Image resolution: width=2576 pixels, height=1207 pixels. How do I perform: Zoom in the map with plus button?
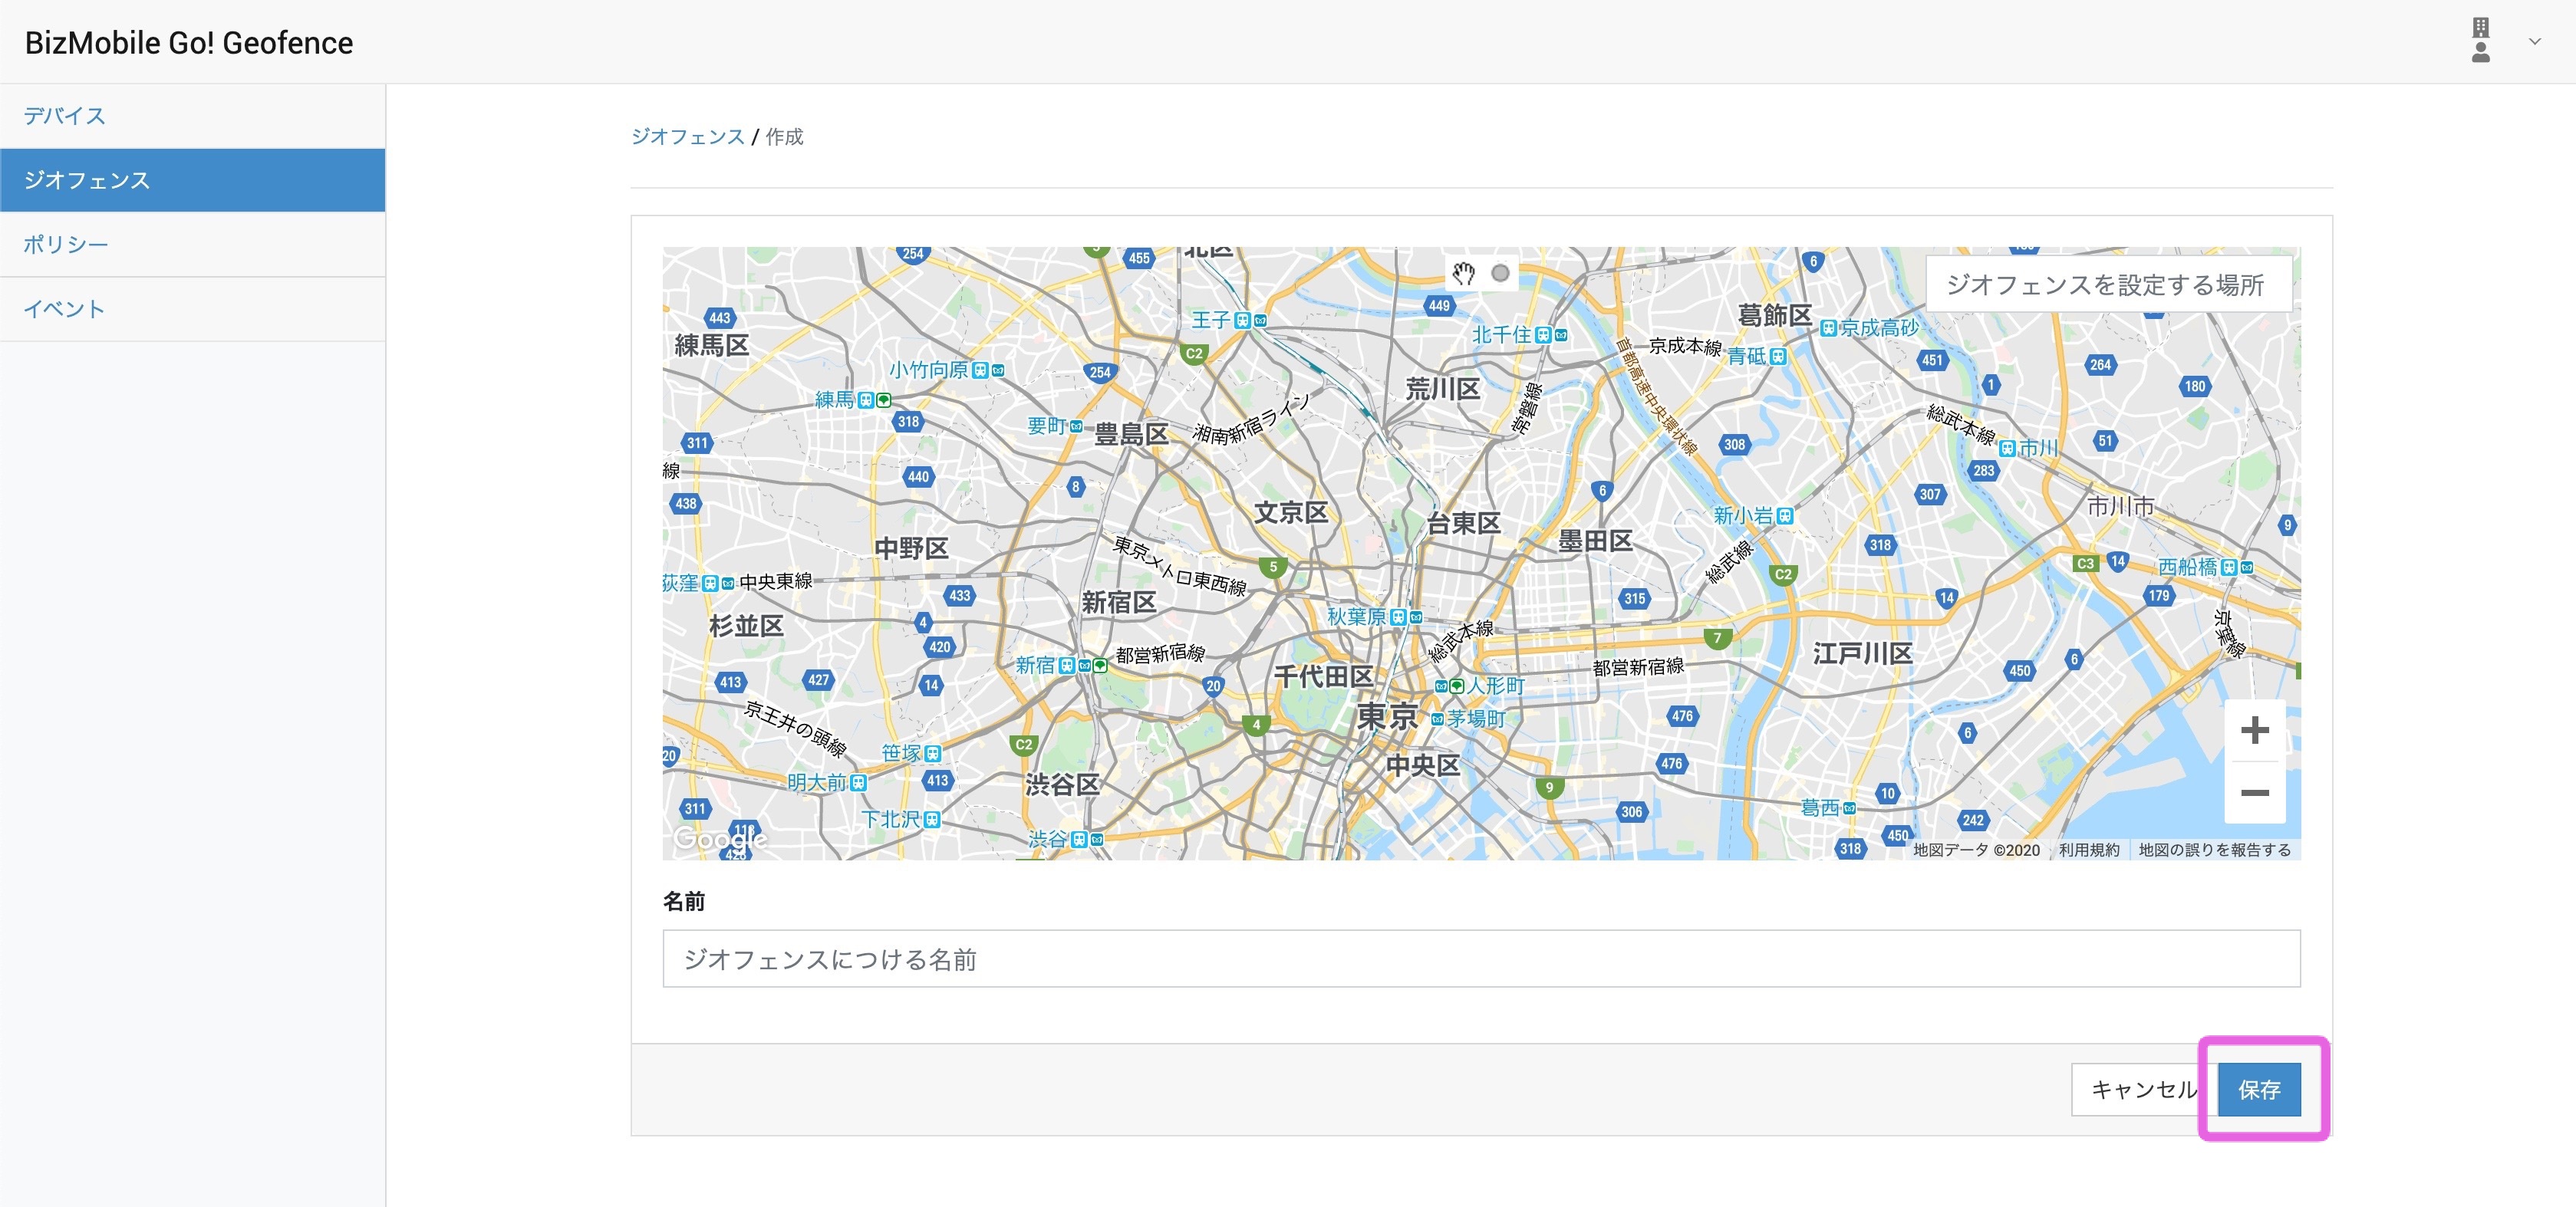tap(2254, 730)
